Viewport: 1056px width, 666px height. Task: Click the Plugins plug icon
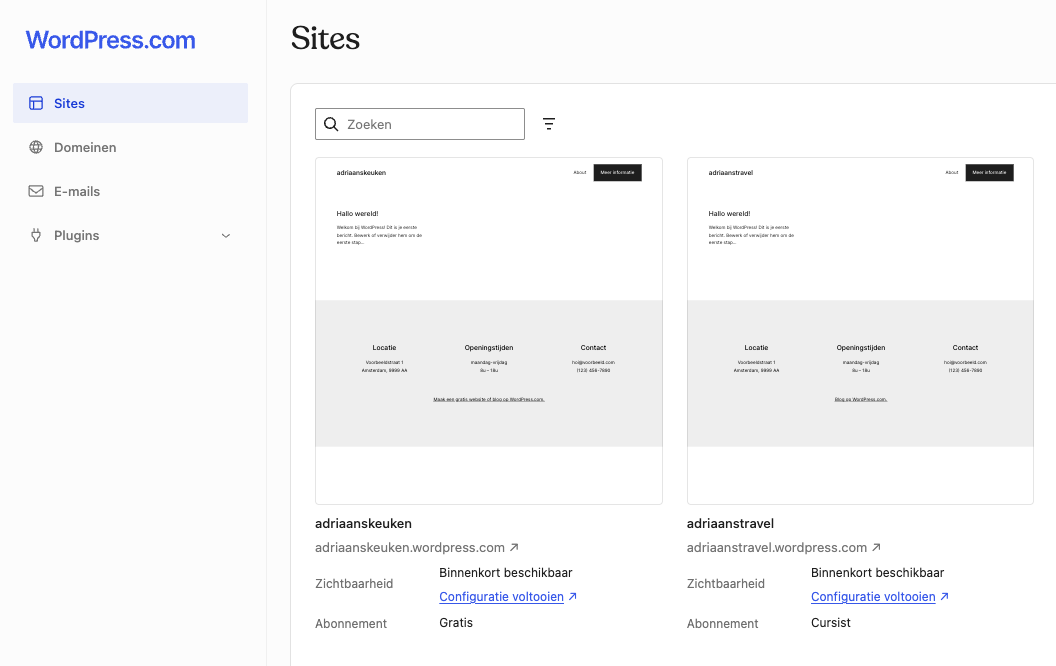tap(36, 235)
